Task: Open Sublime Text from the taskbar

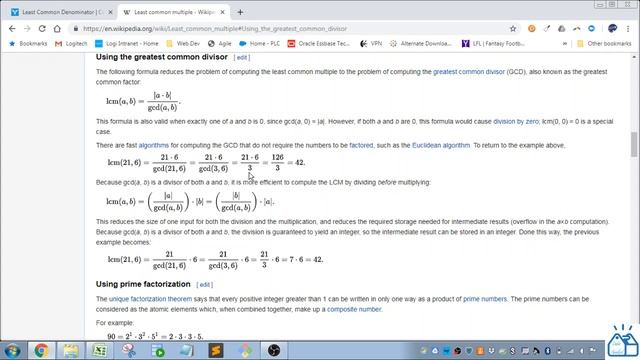Action: (216, 351)
